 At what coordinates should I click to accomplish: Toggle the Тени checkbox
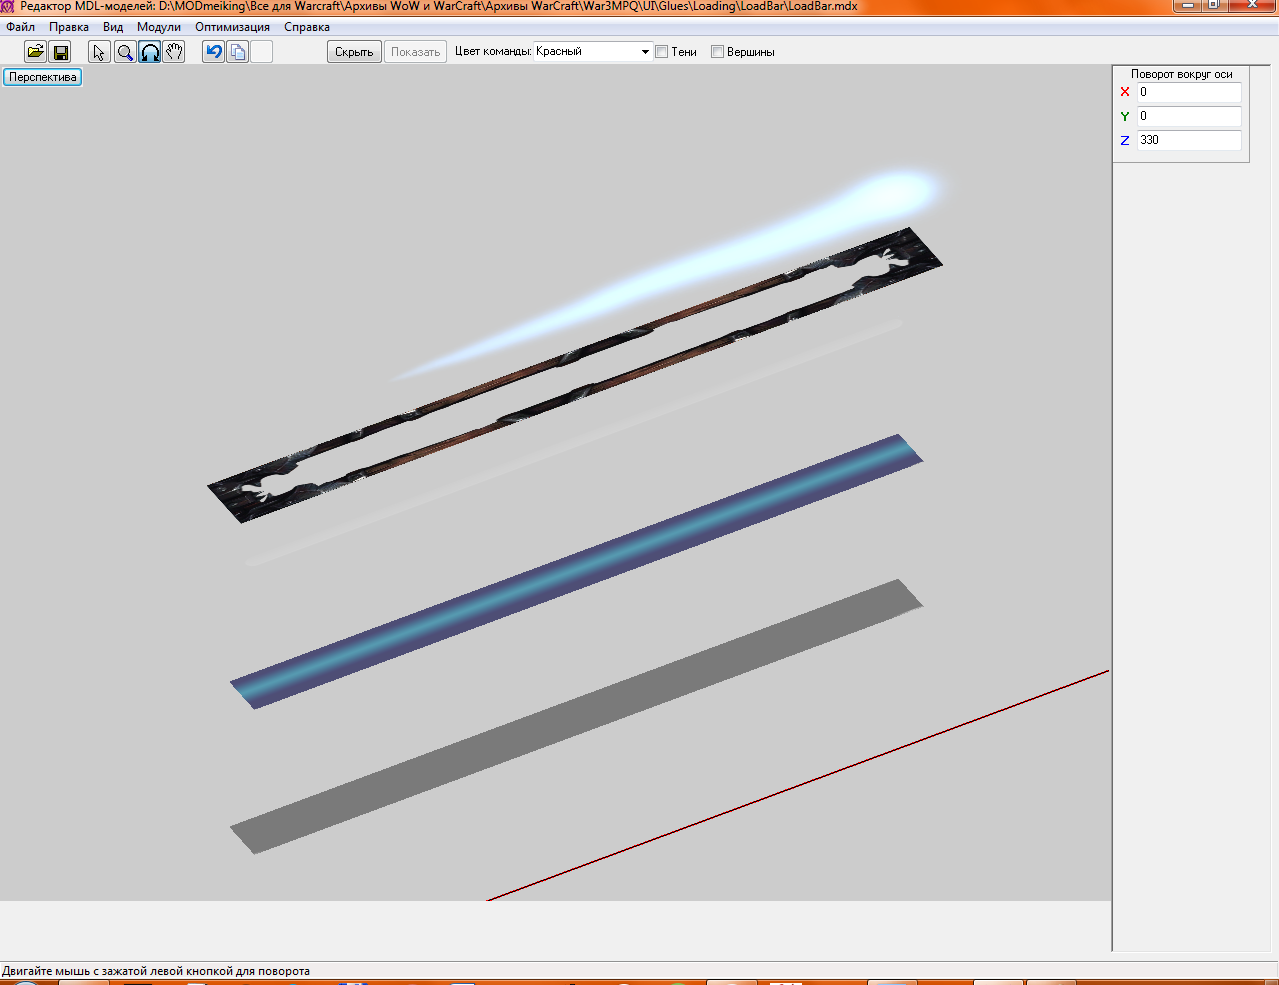[x=662, y=52]
